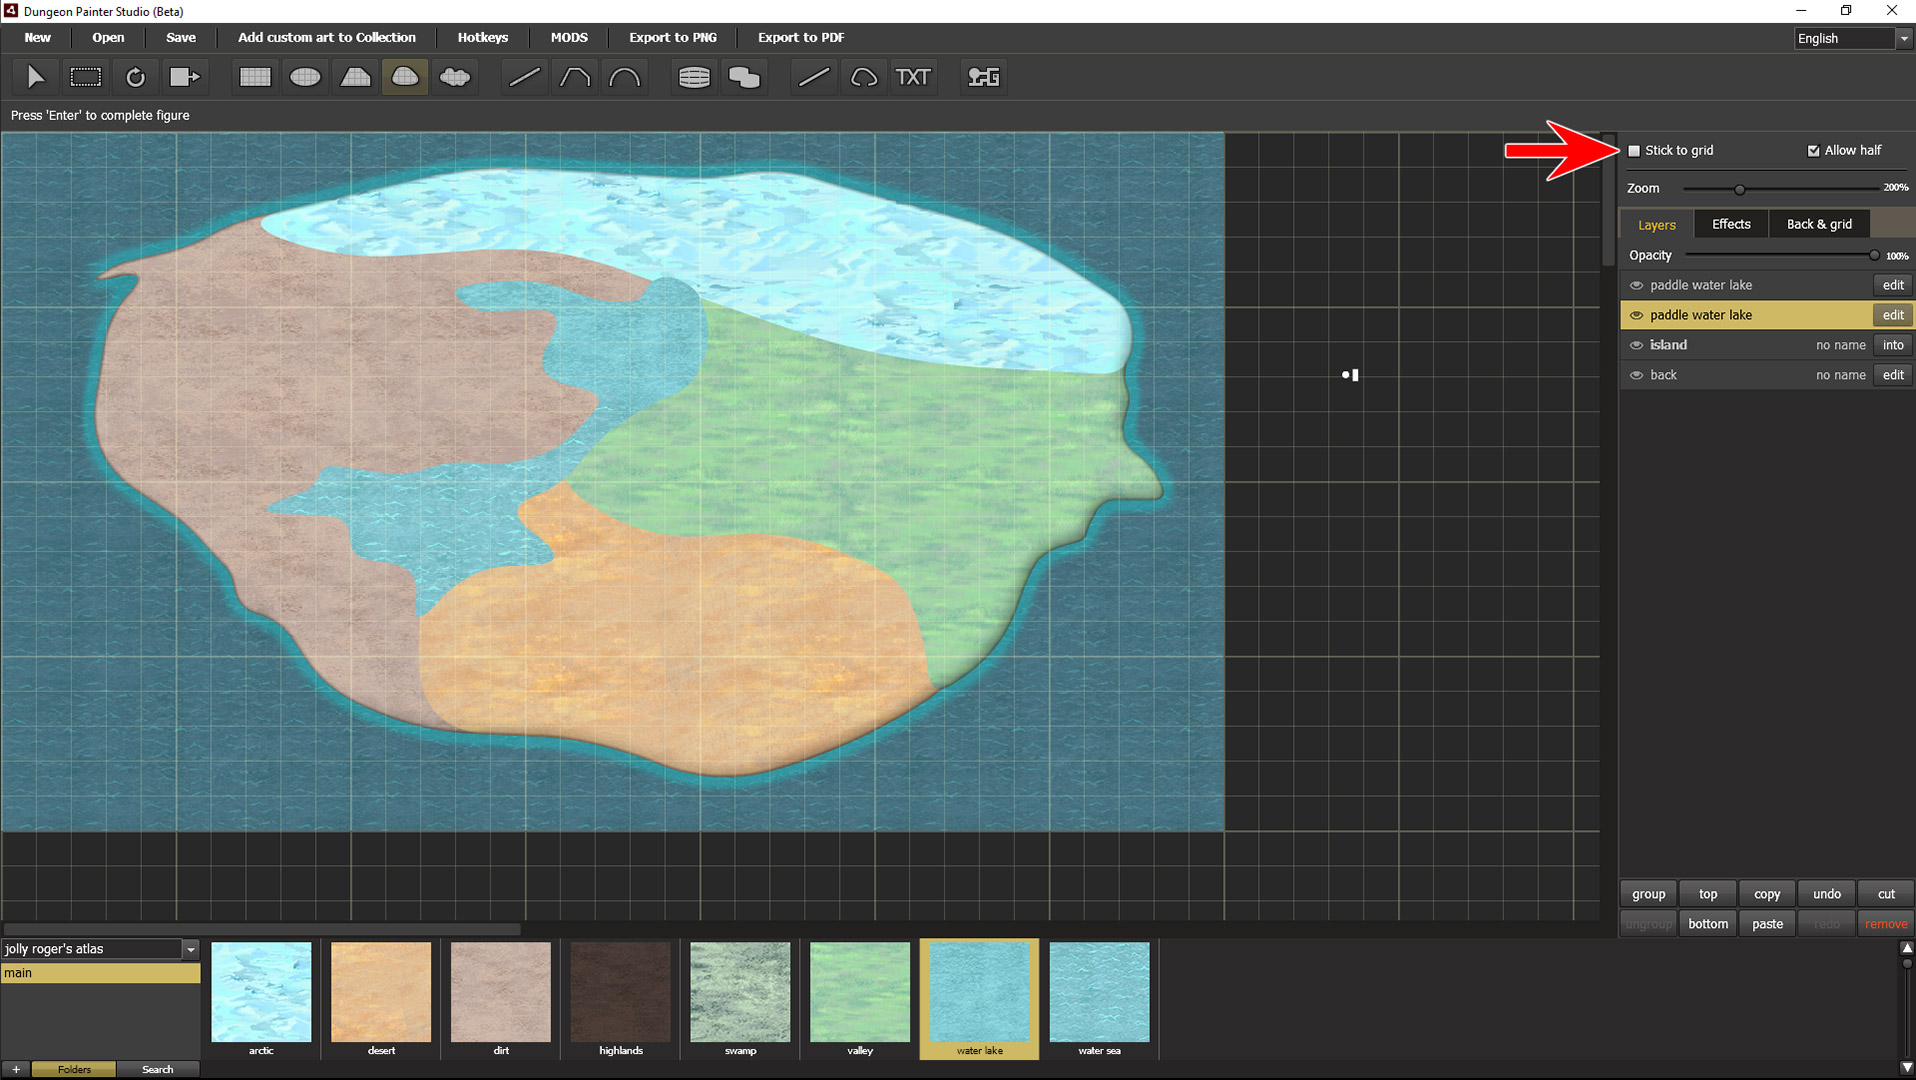This screenshot has width=1916, height=1080.
Task: Click the New menu item
Action: click(38, 37)
